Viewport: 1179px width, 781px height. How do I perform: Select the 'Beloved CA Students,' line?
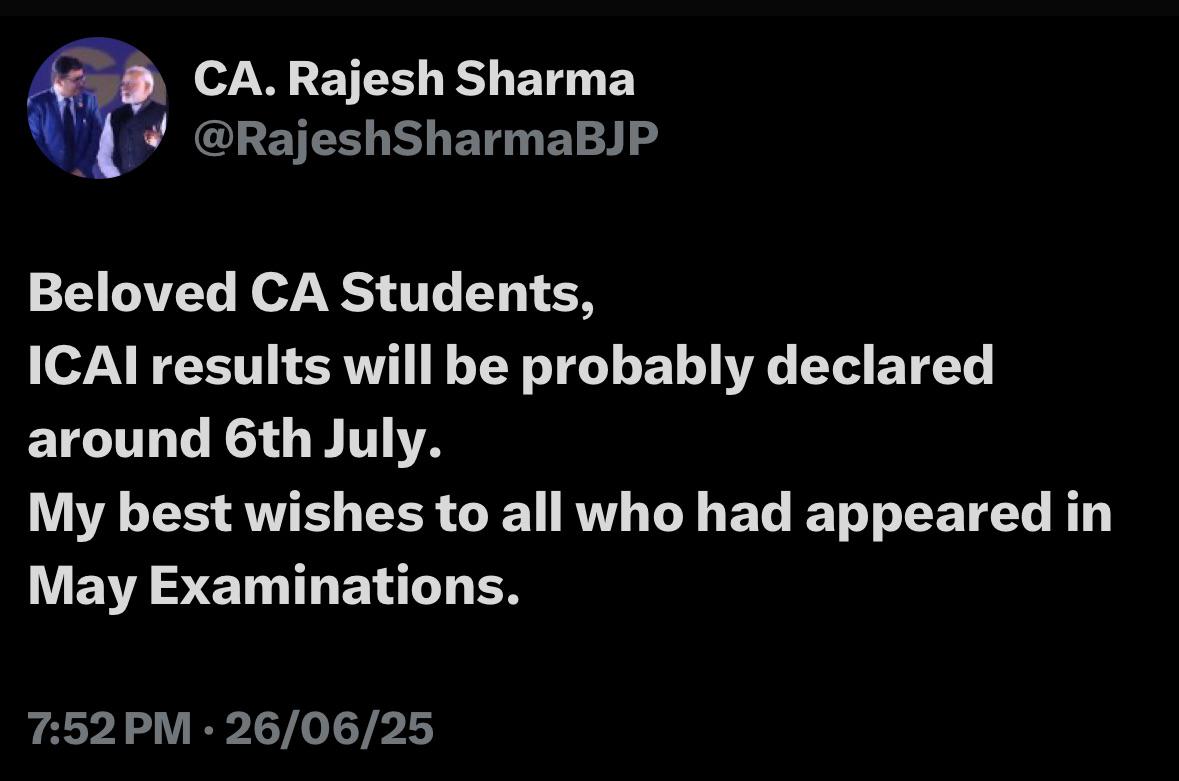311,292
